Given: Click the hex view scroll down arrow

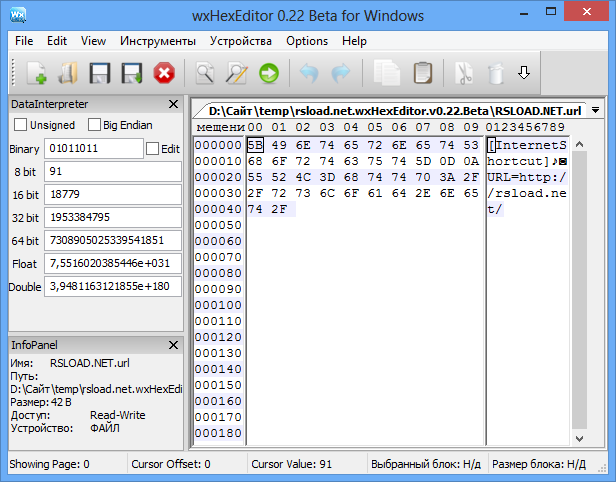Looking at the screenshot, I should pos(579,438).
